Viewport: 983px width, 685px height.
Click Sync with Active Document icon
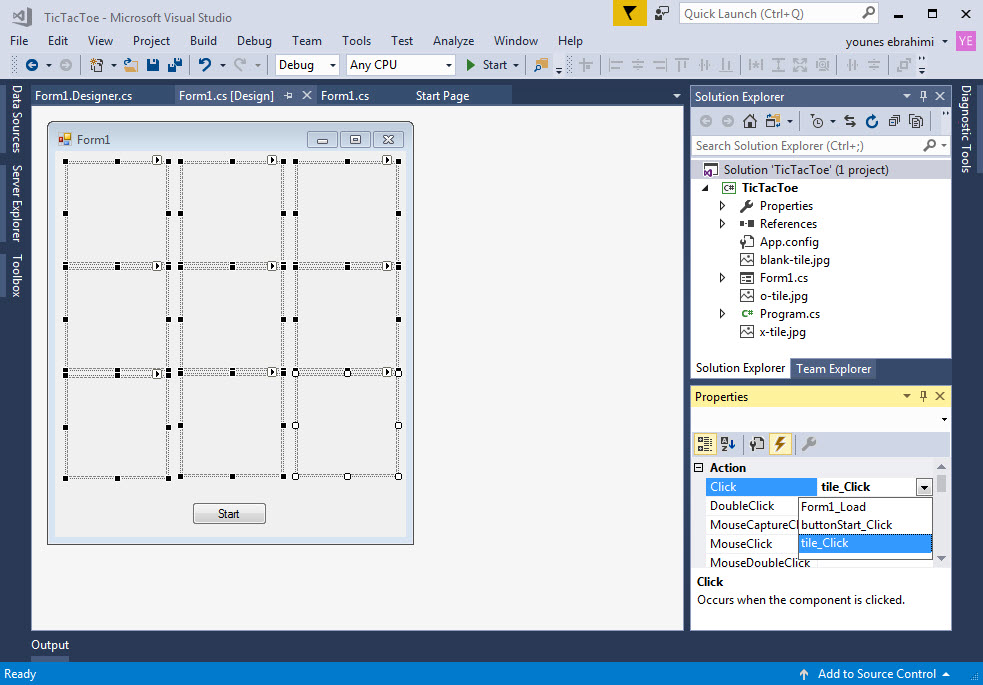tap(850, 121)
